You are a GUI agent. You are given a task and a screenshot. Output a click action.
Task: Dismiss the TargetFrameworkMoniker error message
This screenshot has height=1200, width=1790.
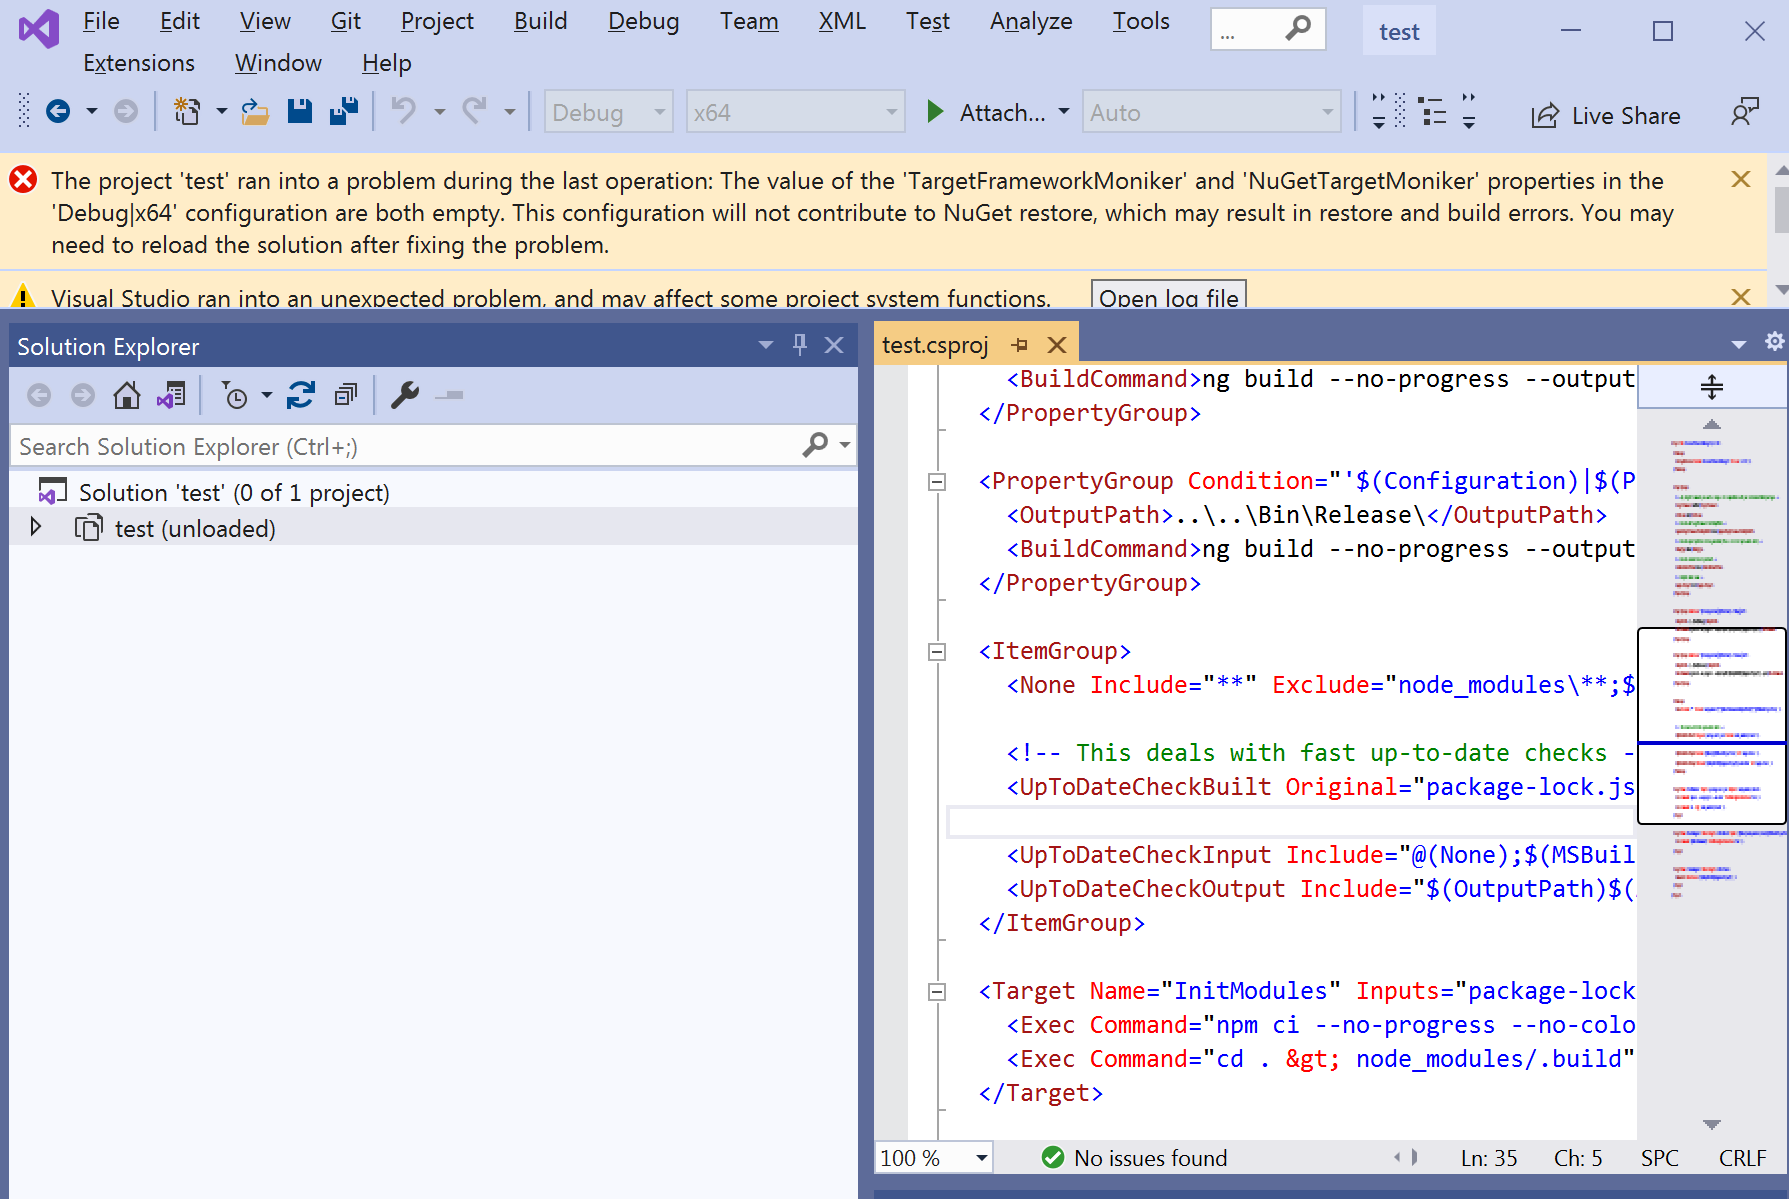tap(1741, 180)
